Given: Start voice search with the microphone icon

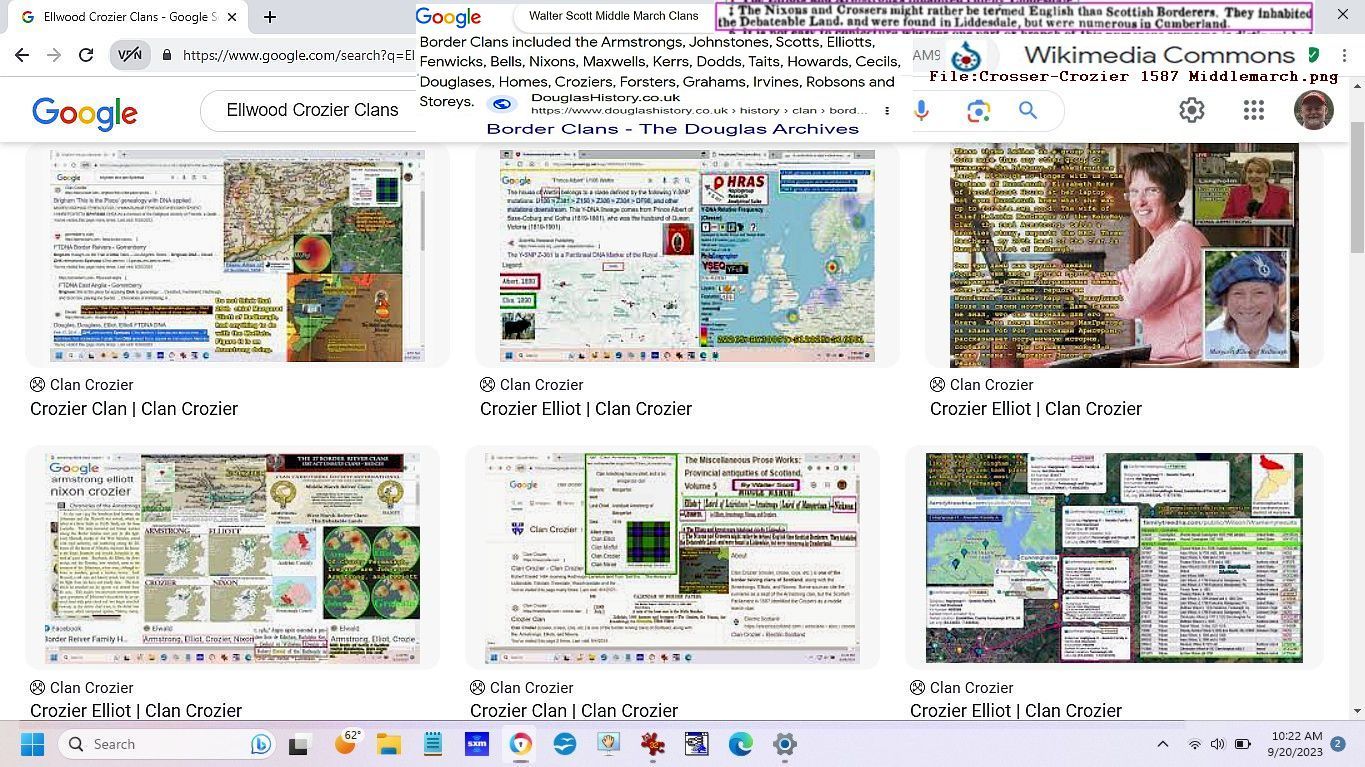Looking at the screenshot, I should click(921, 111).
